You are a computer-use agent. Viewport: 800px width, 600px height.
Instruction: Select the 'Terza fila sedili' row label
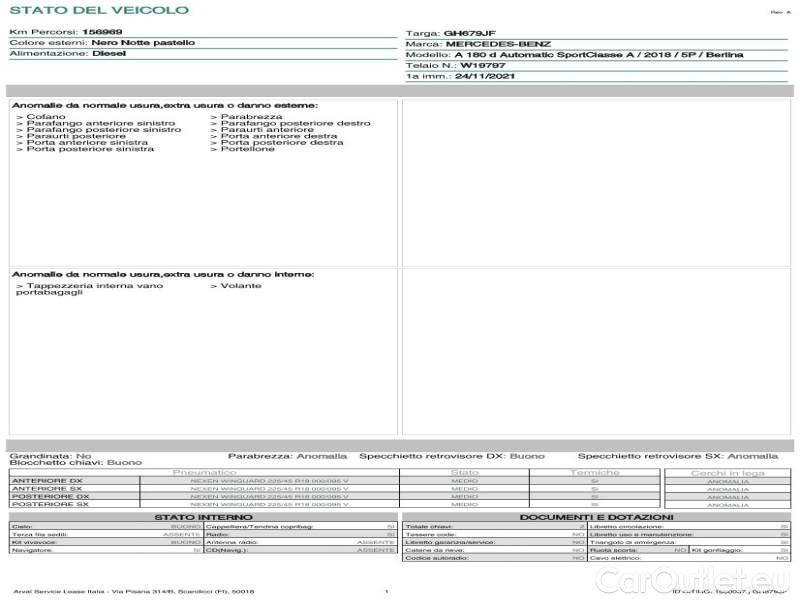pos(40,535)
